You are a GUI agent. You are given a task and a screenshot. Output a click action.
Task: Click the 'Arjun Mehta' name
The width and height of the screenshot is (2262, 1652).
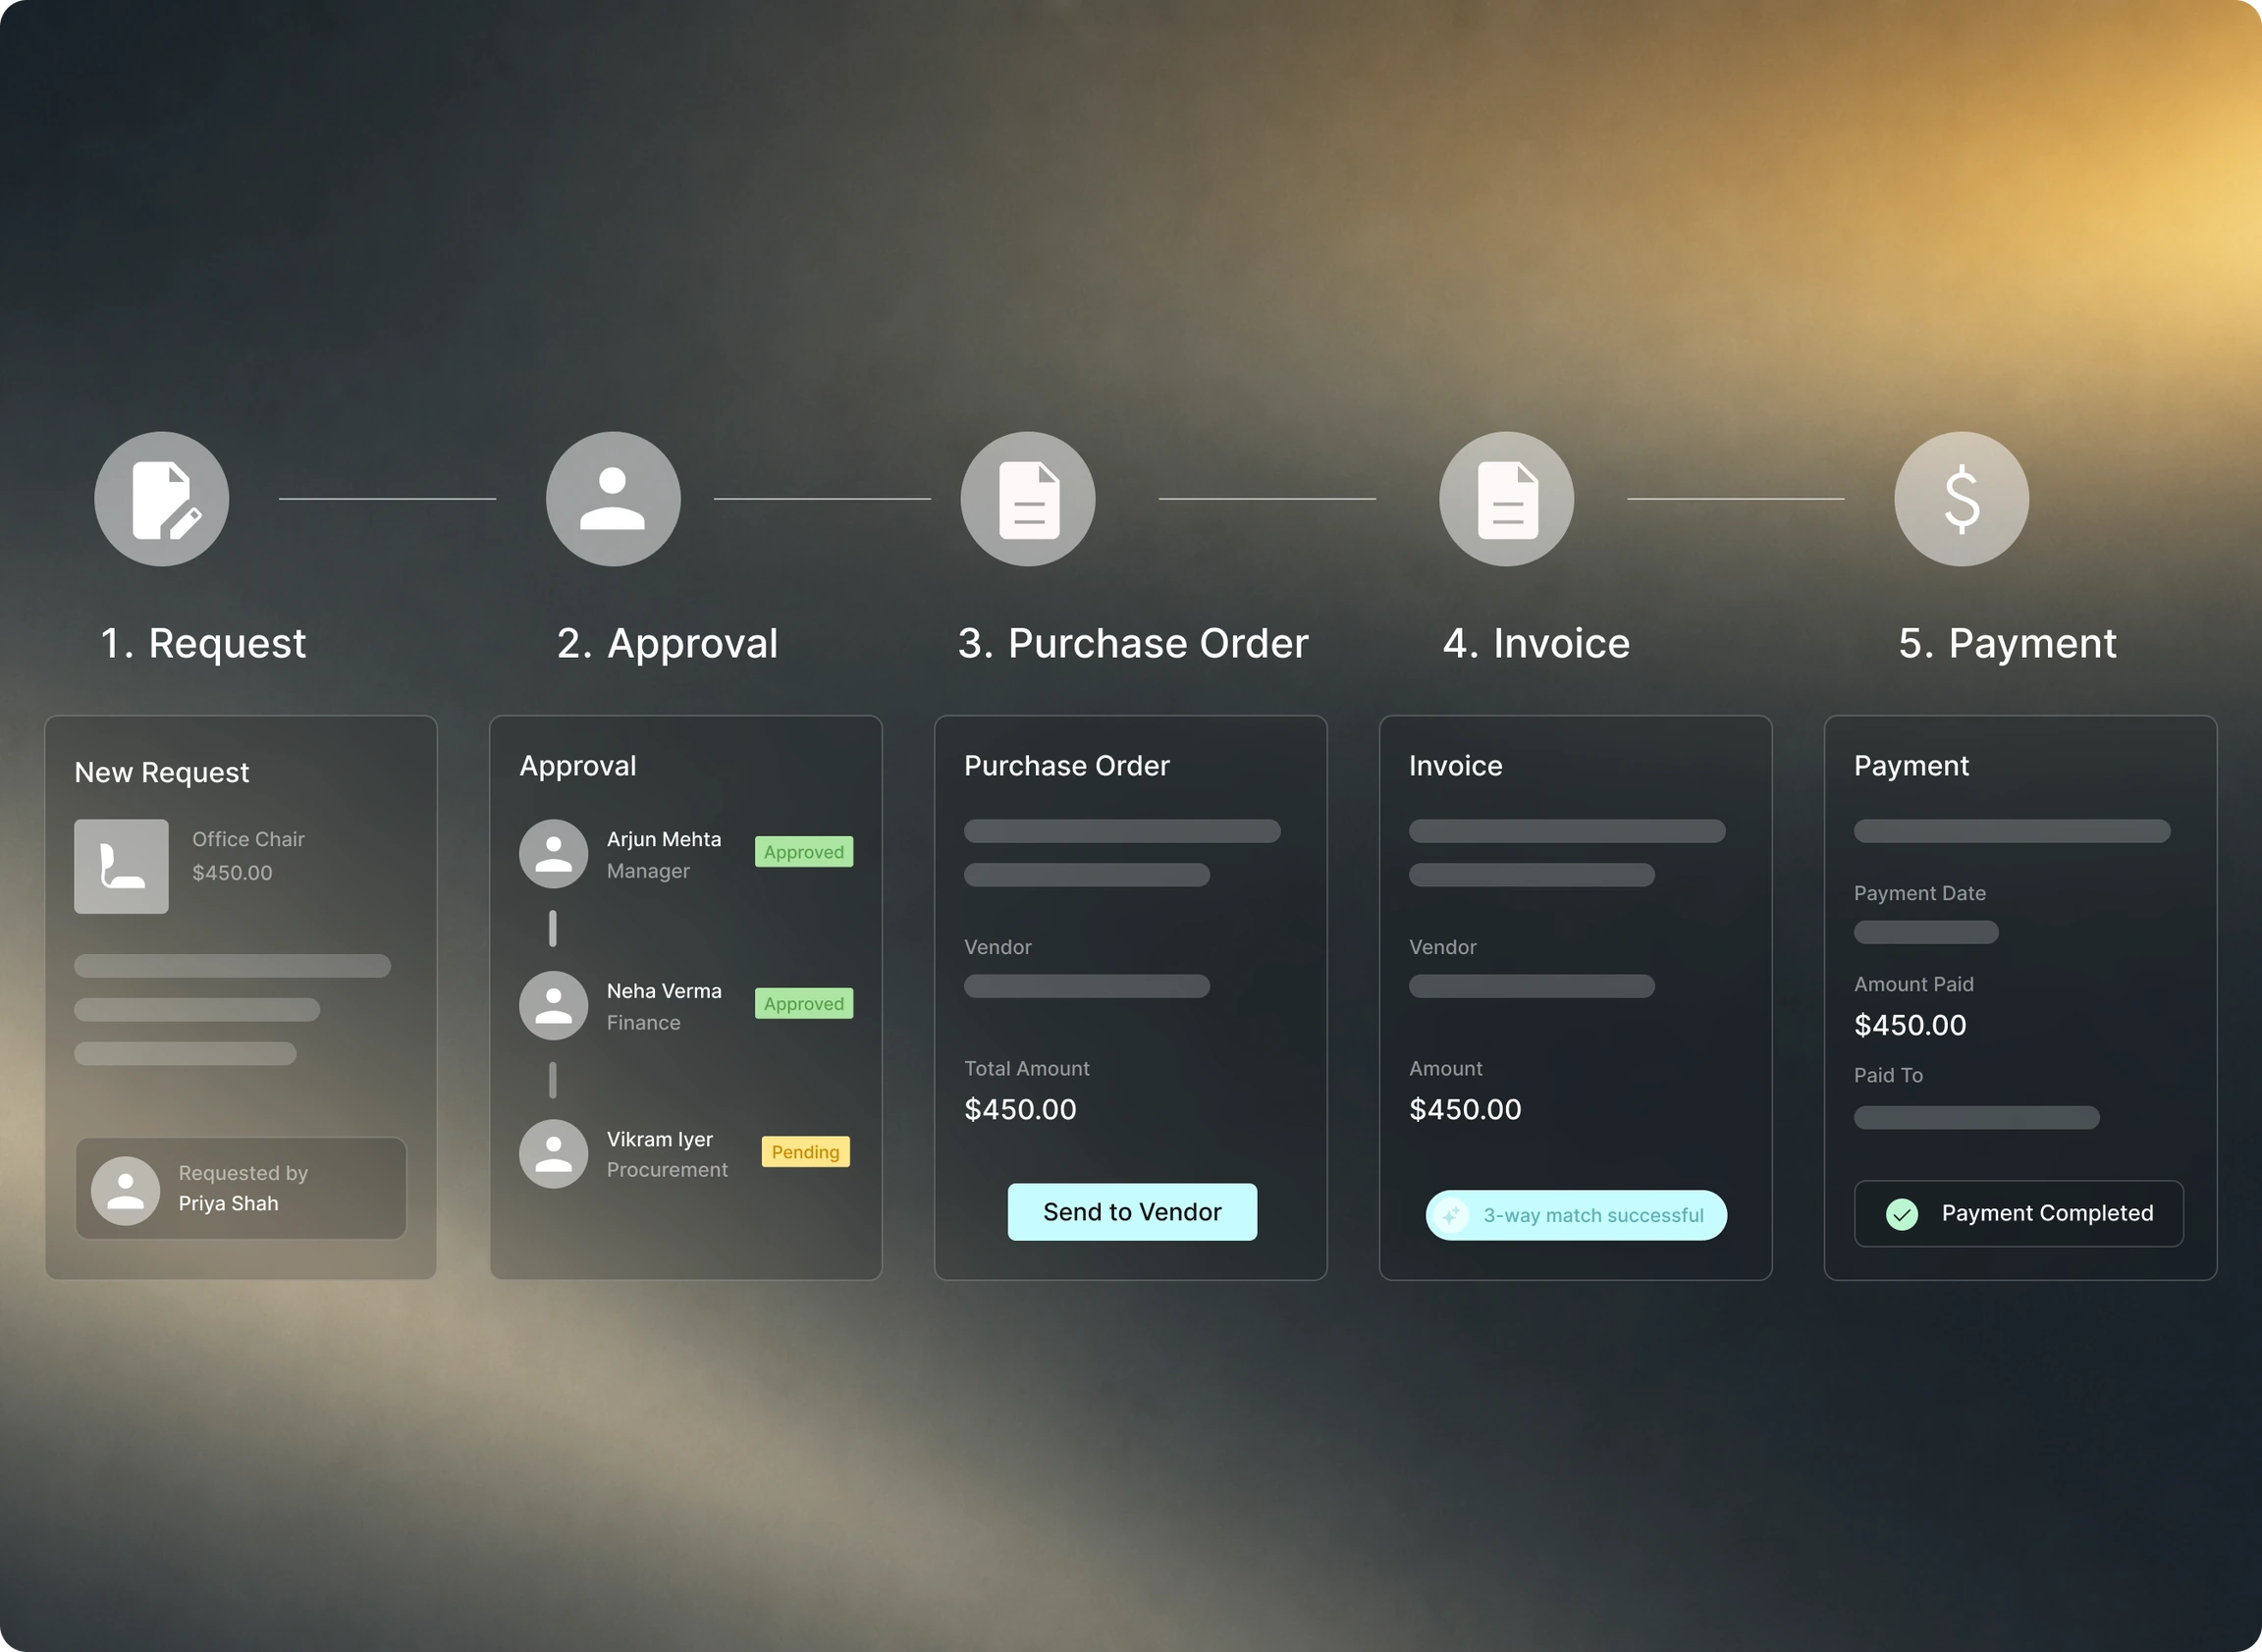click(x=664, y=839)
